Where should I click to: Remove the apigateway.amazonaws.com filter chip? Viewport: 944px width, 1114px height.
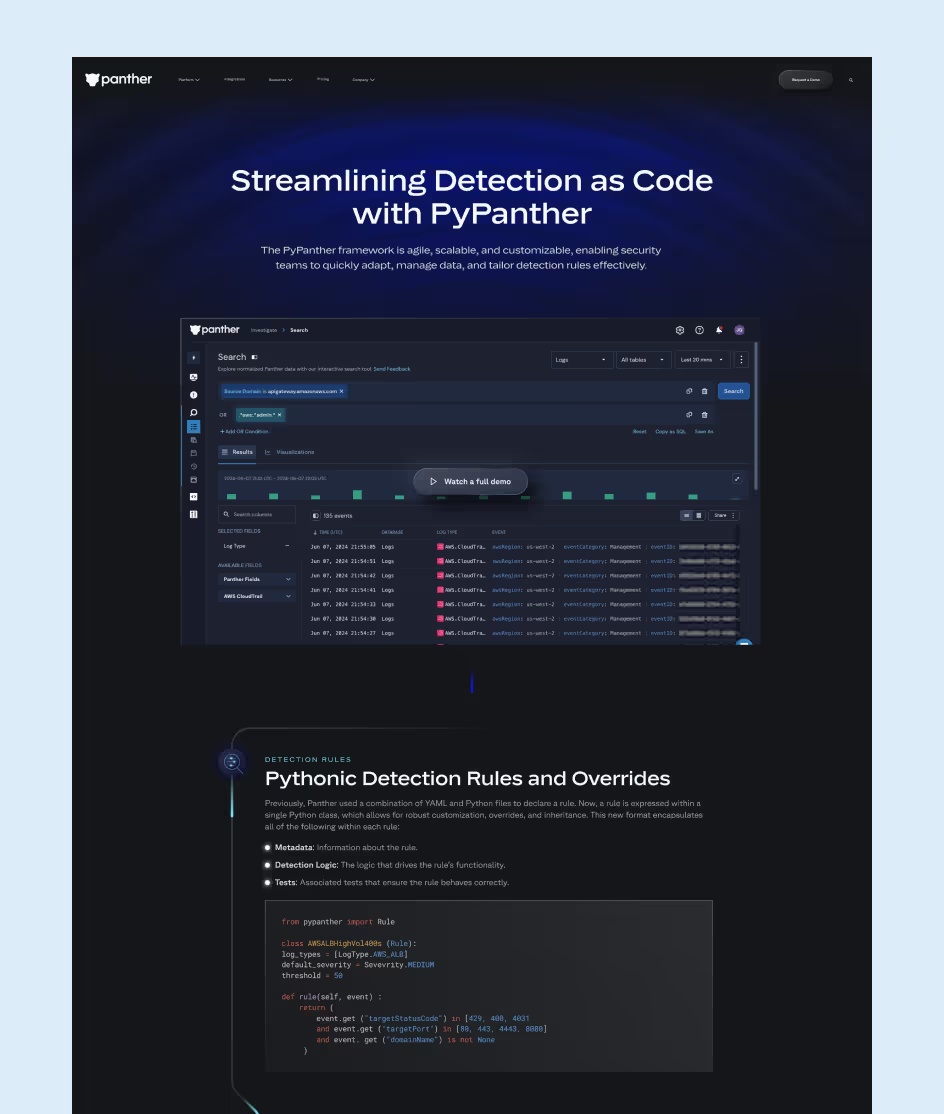[342, 391]
